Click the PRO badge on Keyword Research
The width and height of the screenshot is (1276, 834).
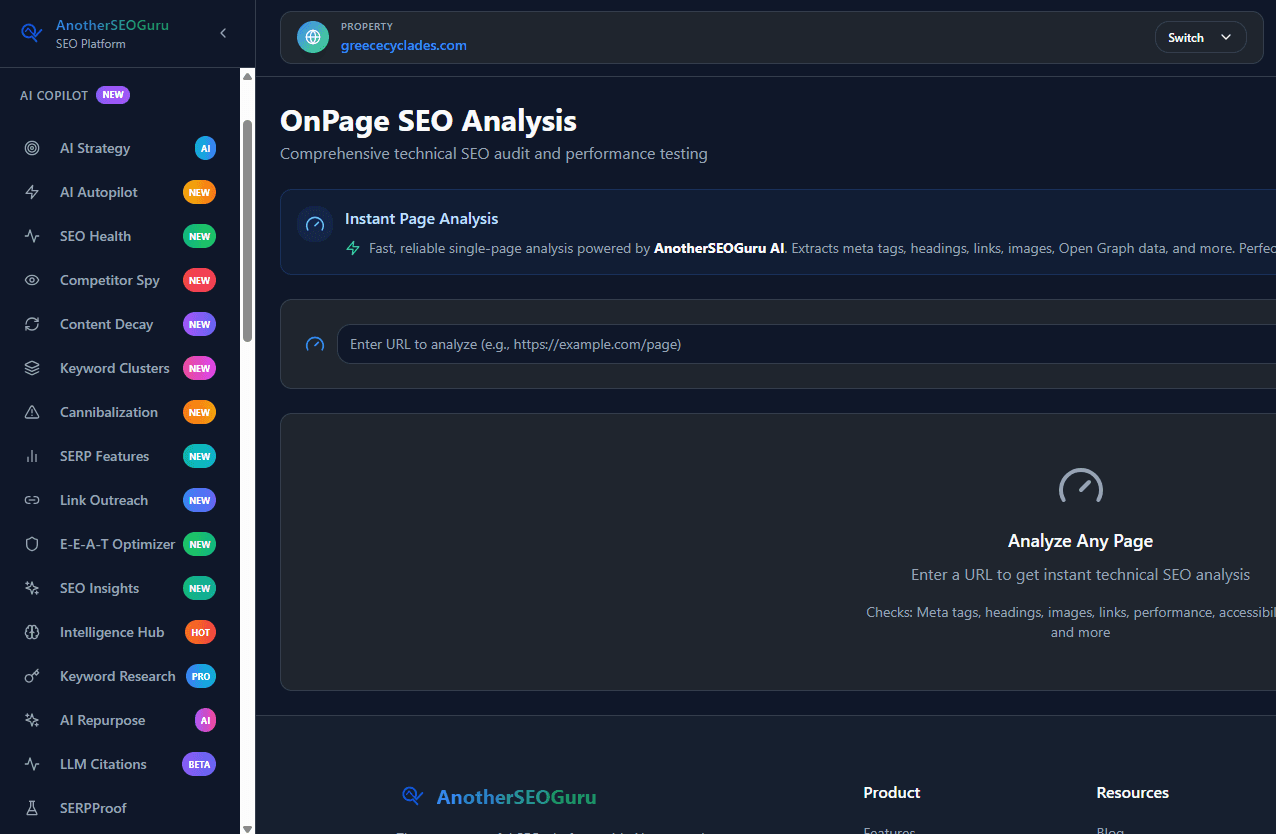tap(201, 676)
